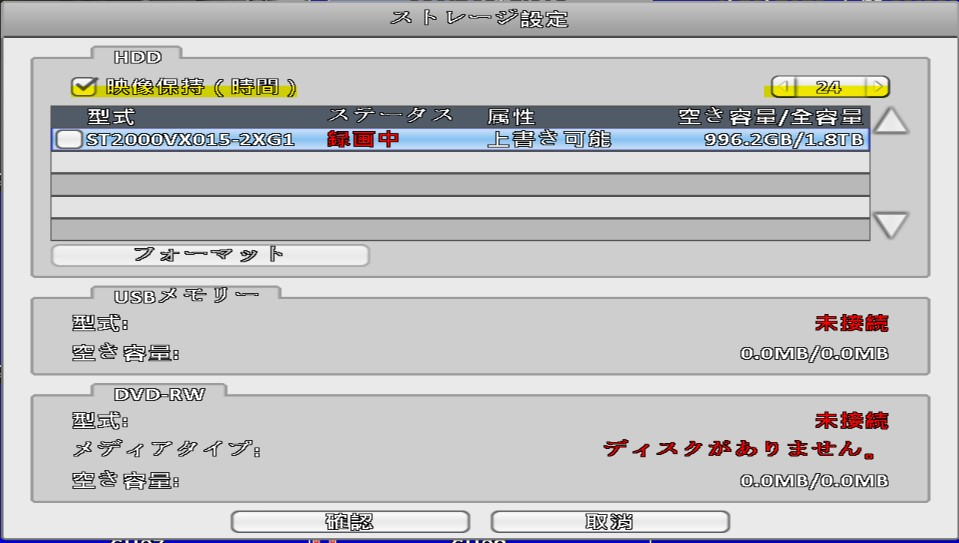
Task: Decrease retention hours with left arrow
Action: [x=784, y=88]
